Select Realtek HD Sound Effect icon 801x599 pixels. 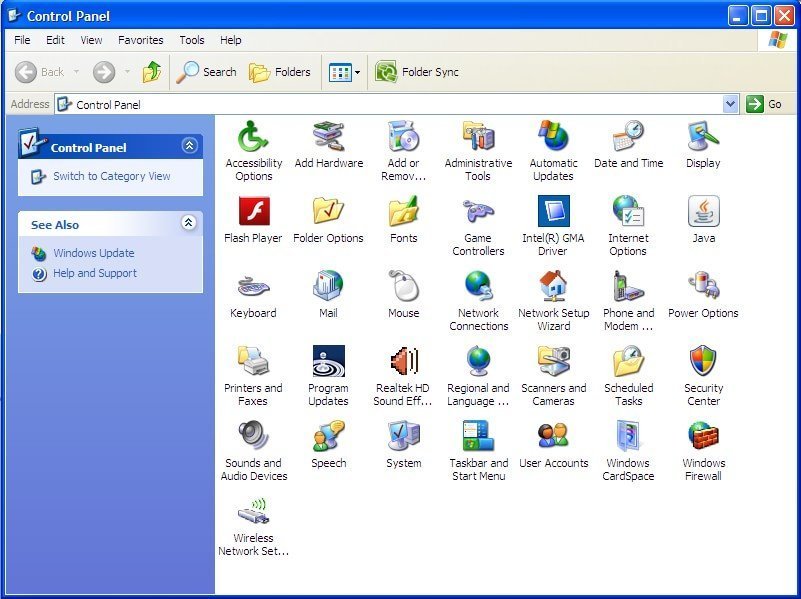(403, 362)
